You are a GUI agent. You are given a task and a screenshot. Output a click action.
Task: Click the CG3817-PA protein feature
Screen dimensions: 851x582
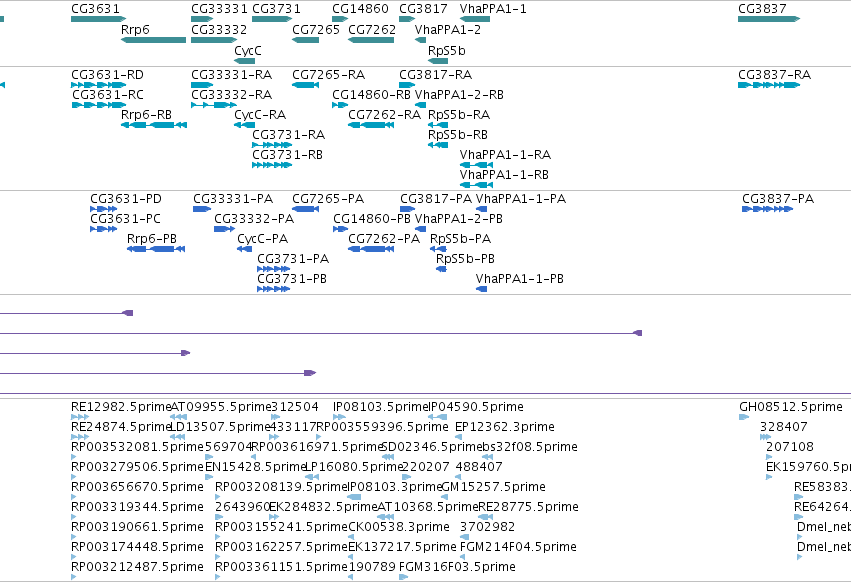click(x=408, y=209)
